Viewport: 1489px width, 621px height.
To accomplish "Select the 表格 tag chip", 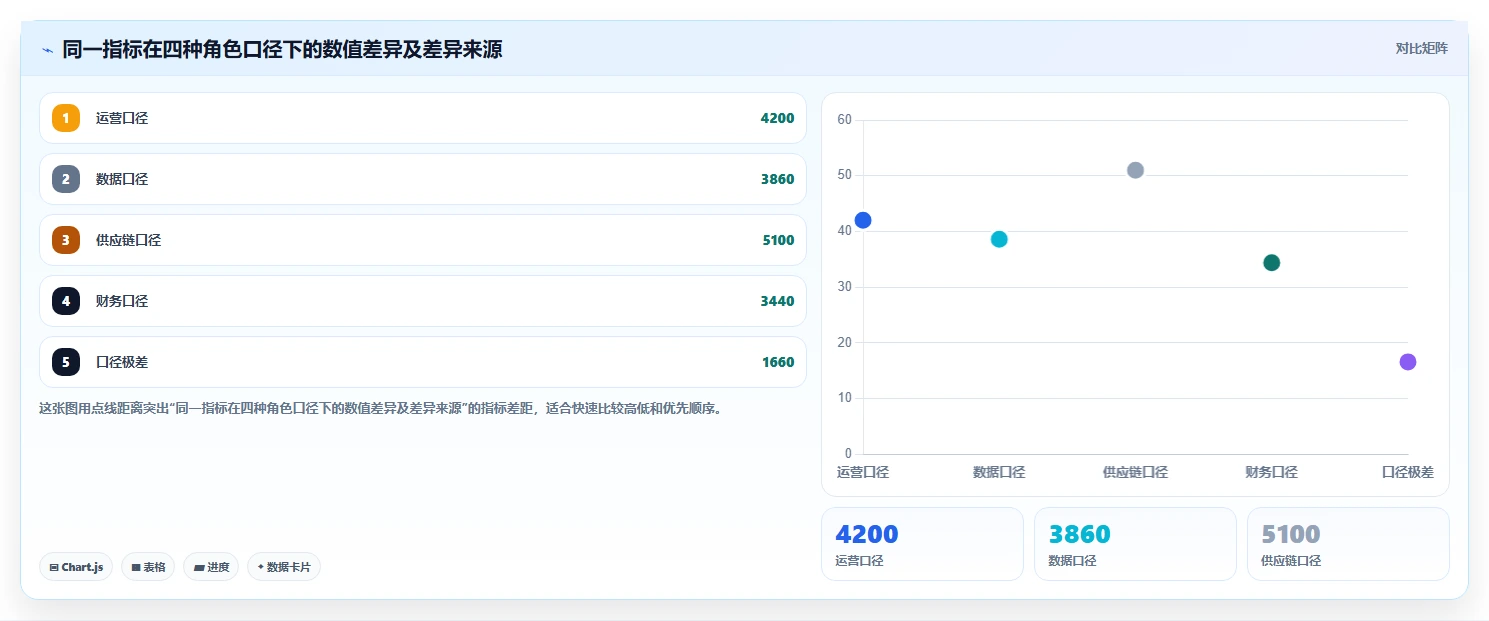I will pos(148,567).
